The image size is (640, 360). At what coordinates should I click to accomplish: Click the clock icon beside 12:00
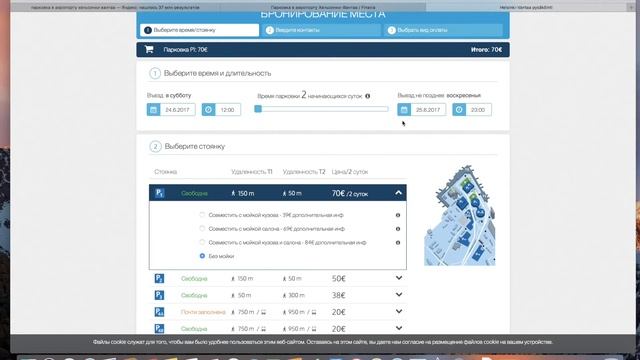pyautogui.click(x=208, y=110)
